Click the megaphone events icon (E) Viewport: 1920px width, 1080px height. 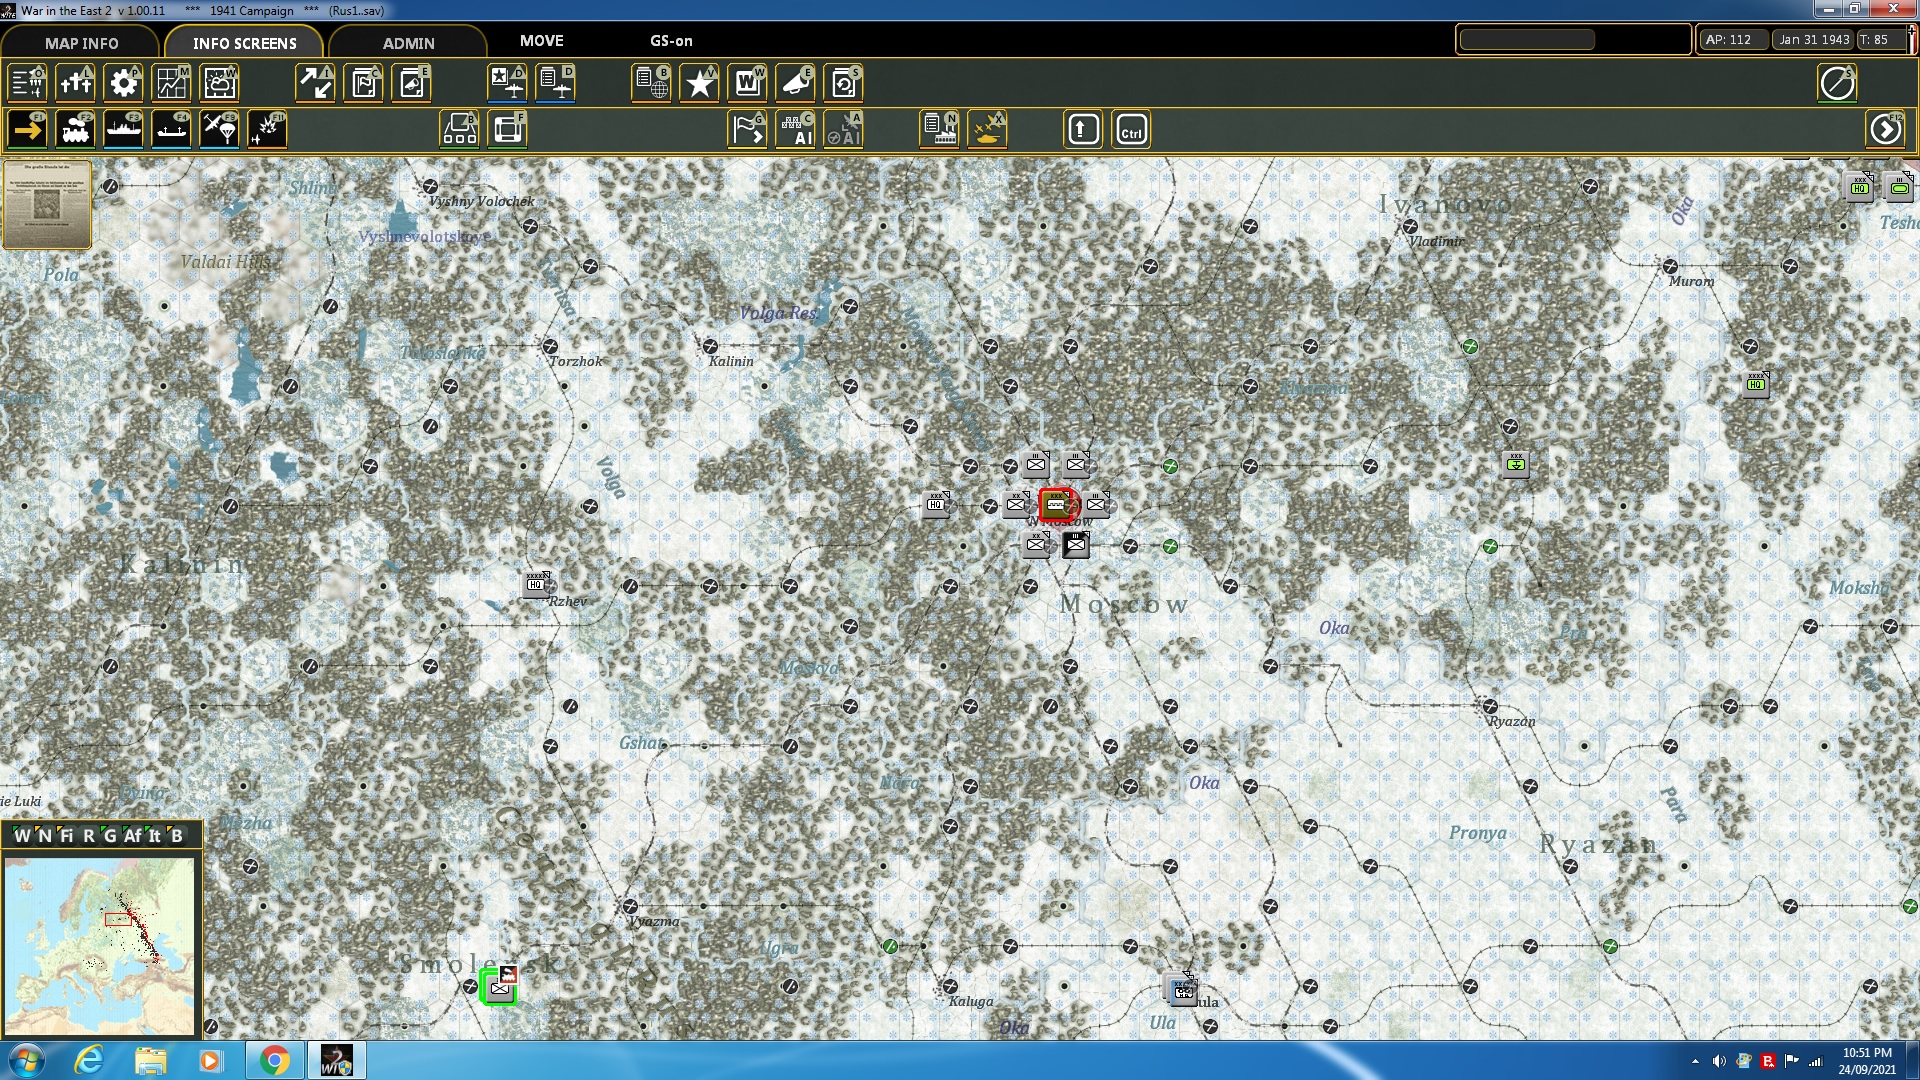pyautogui.click(x=796, y=83)
